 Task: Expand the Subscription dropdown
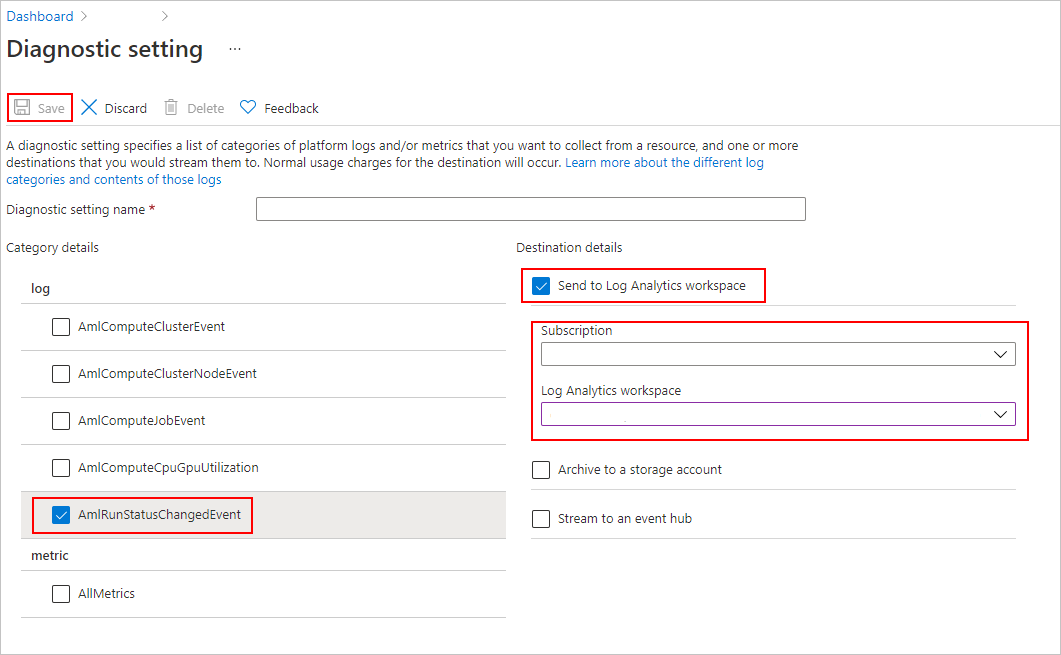tap(778, 354)
